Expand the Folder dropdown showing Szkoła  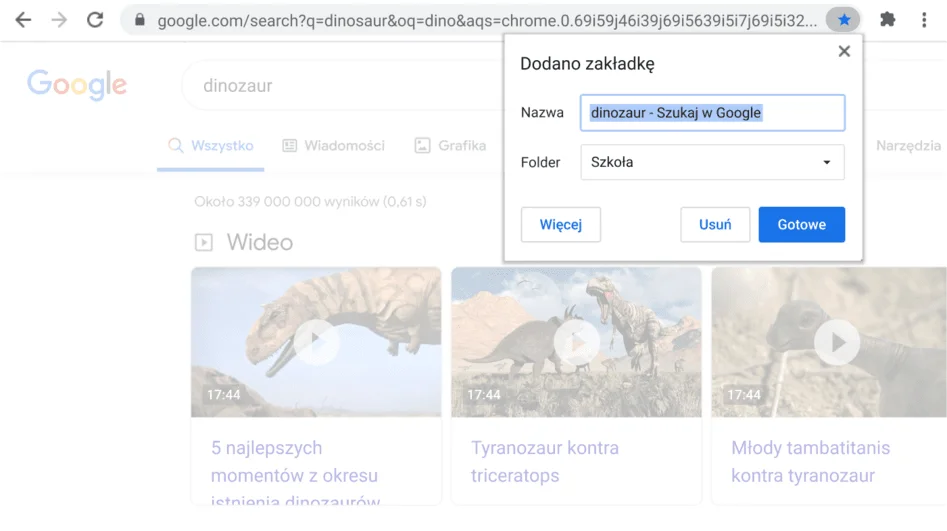coord(712,162)
